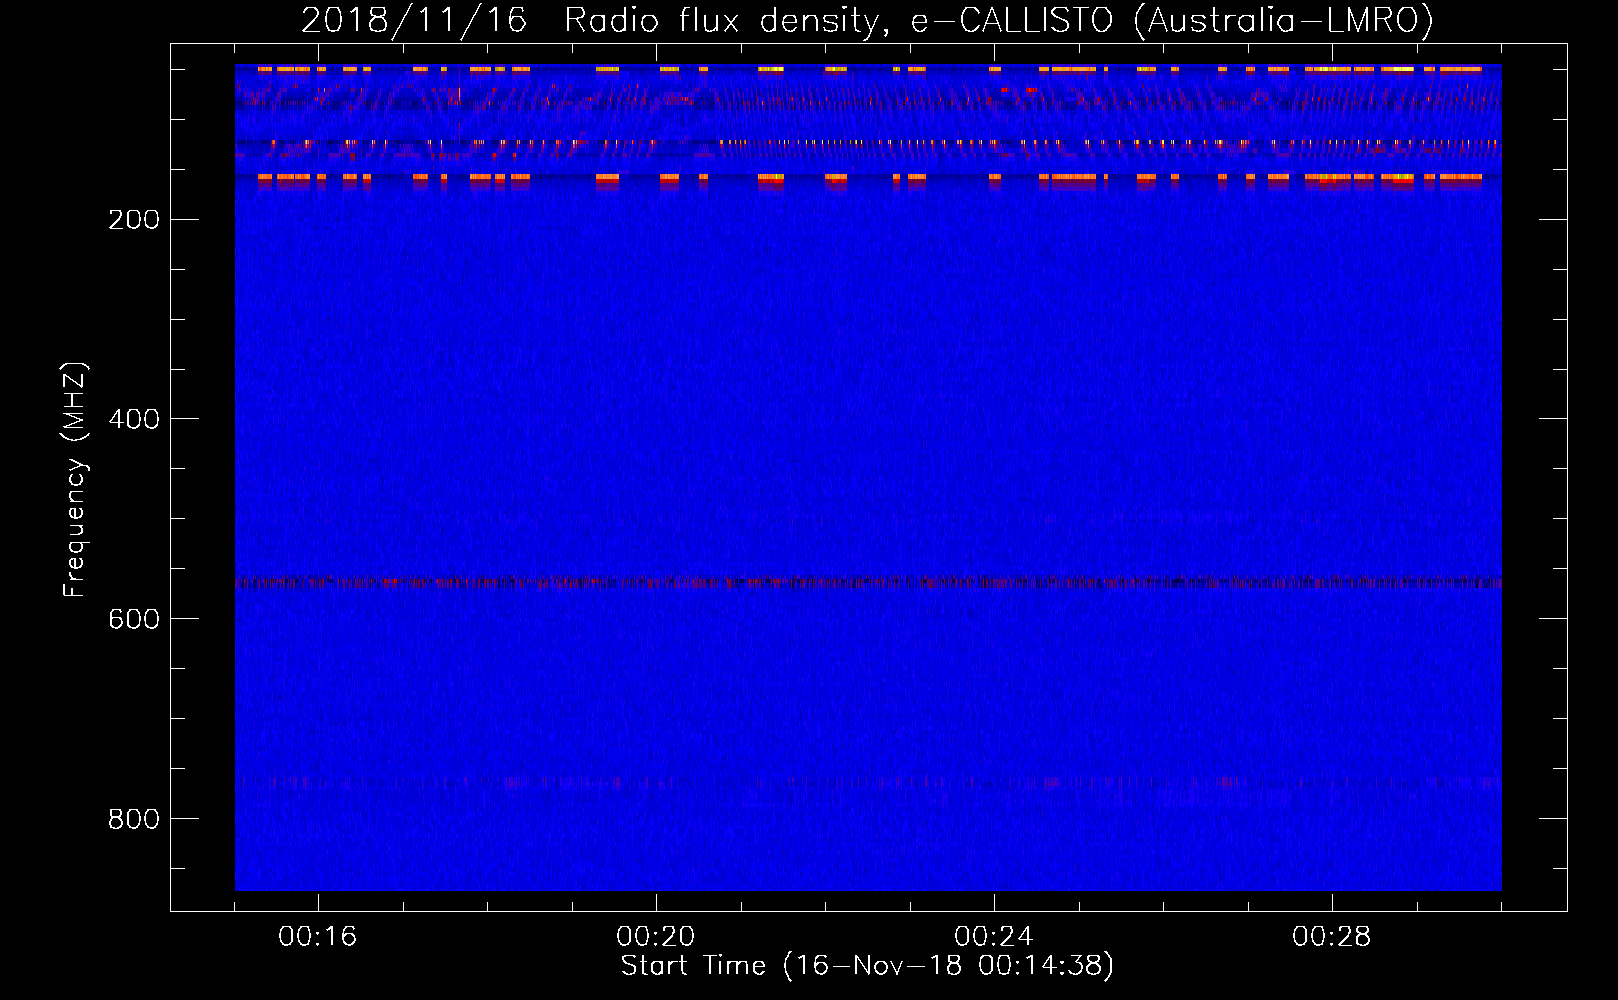The width and height of the screenshot is (1618, 1000).
Task: Click the 400 MHz frequency tick label
Action: [x=134, y=419]
